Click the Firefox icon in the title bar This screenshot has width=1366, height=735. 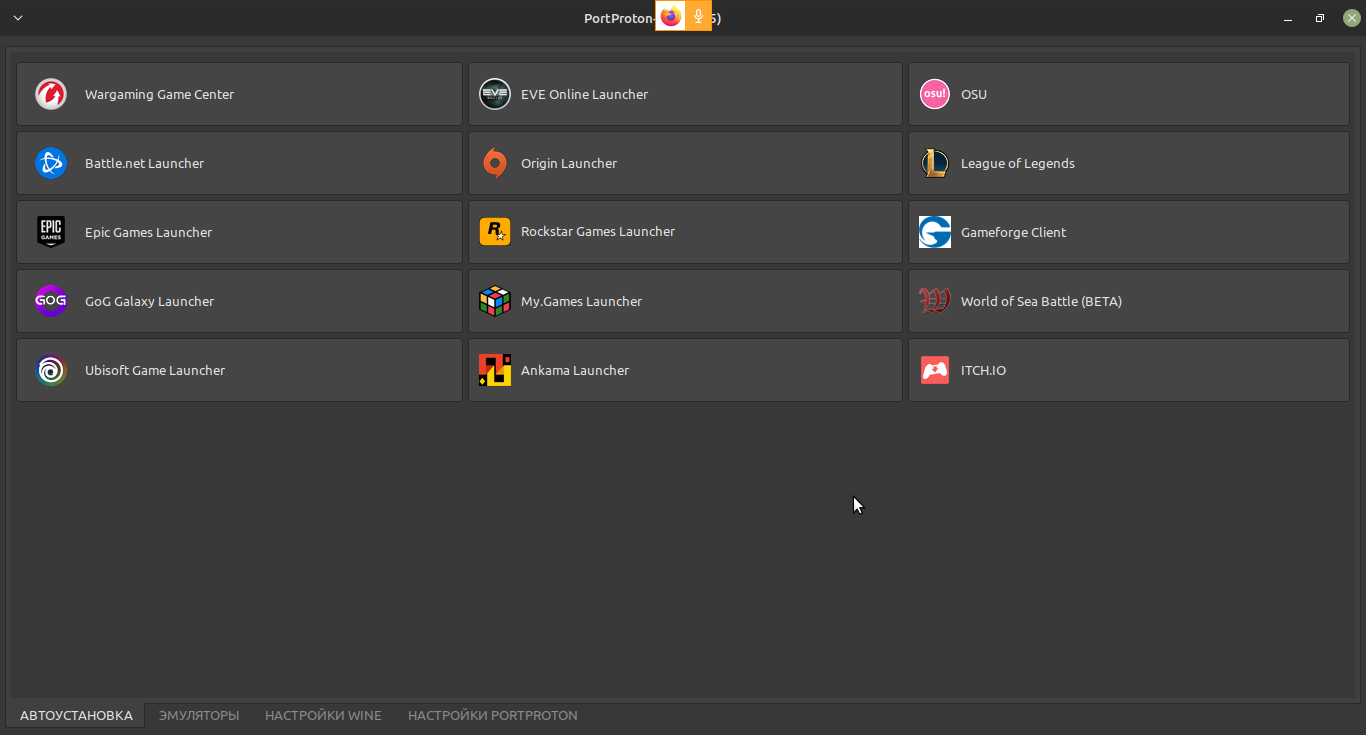[x=670, y=17]
